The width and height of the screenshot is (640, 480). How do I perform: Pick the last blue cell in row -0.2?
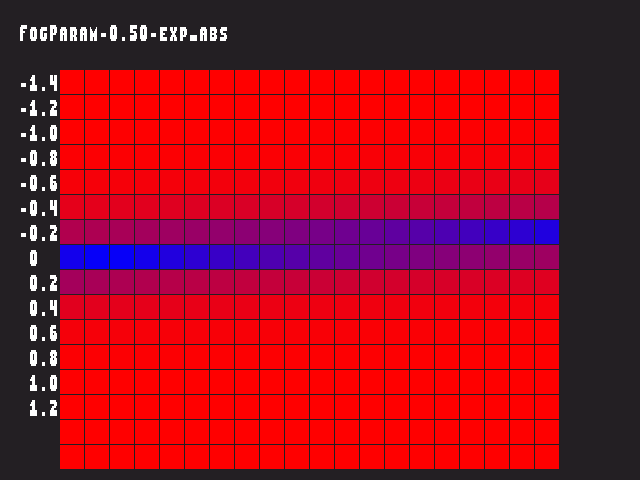[x=547, y=232]
